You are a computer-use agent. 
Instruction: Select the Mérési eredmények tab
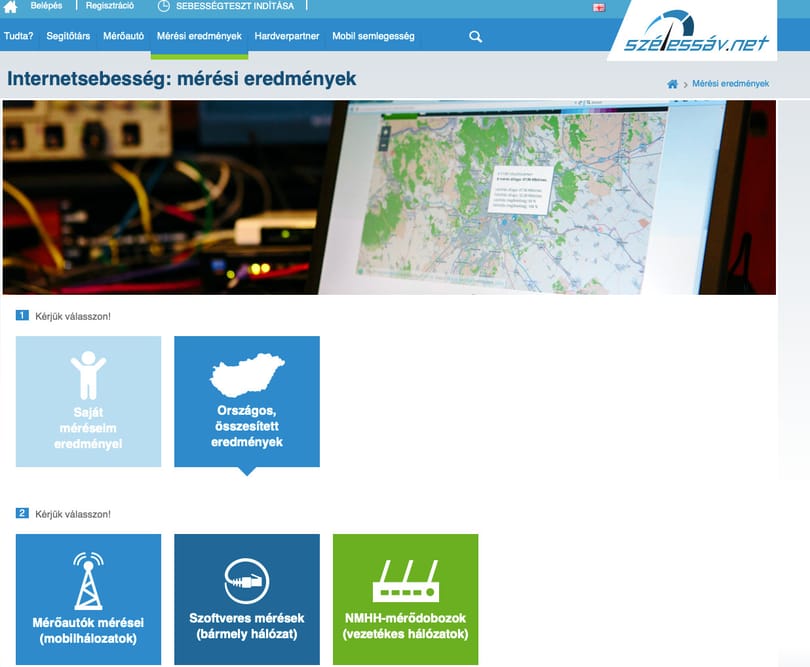[199, 36]
